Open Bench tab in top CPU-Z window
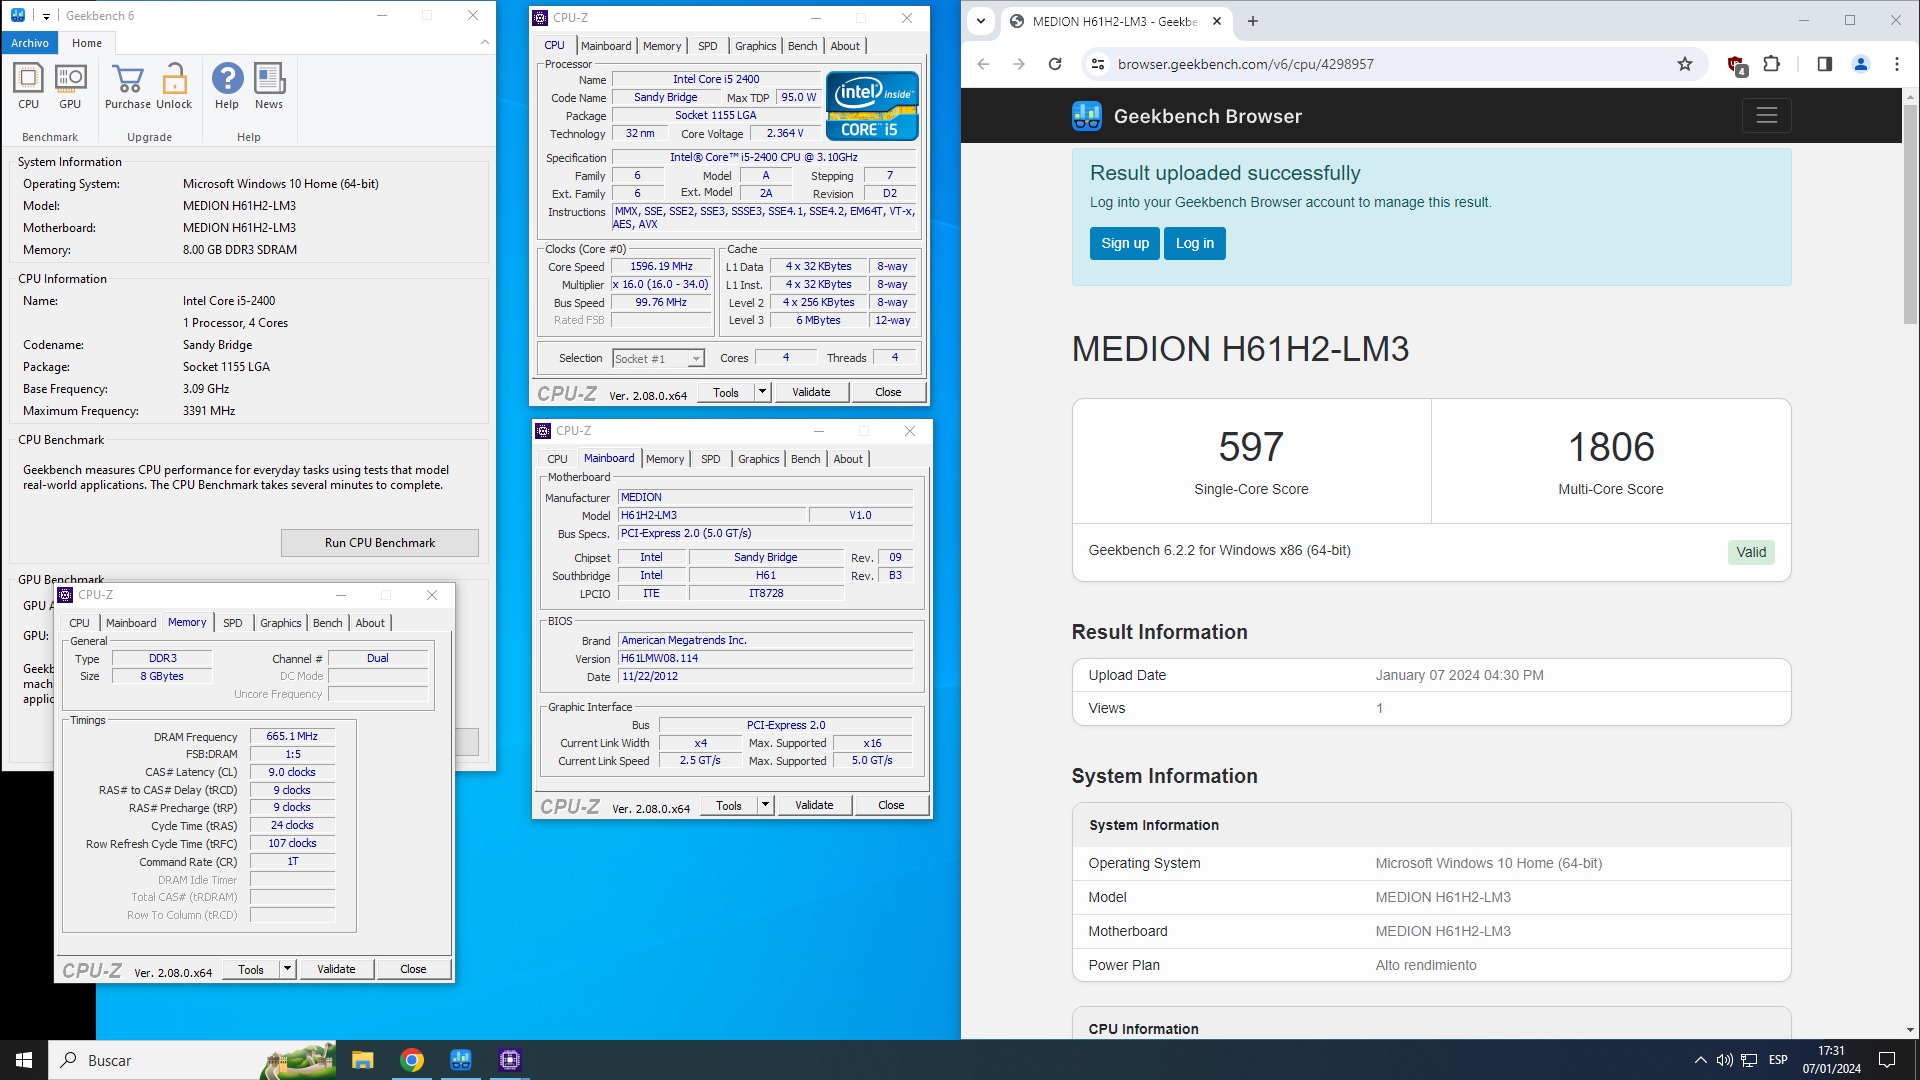1920x1080 pixels. pyautogui.click(x=803, y=46)
